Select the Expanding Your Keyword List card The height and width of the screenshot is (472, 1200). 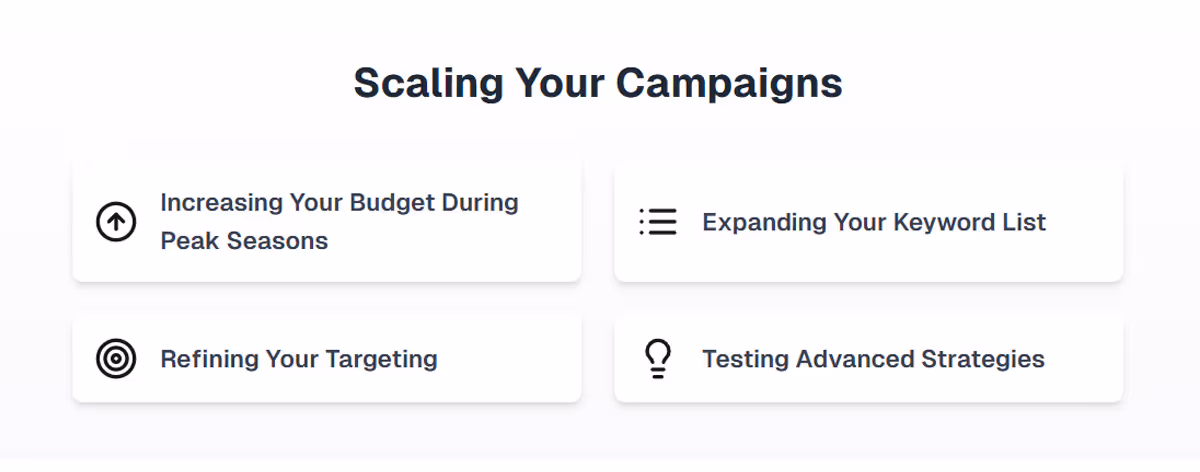869,221
